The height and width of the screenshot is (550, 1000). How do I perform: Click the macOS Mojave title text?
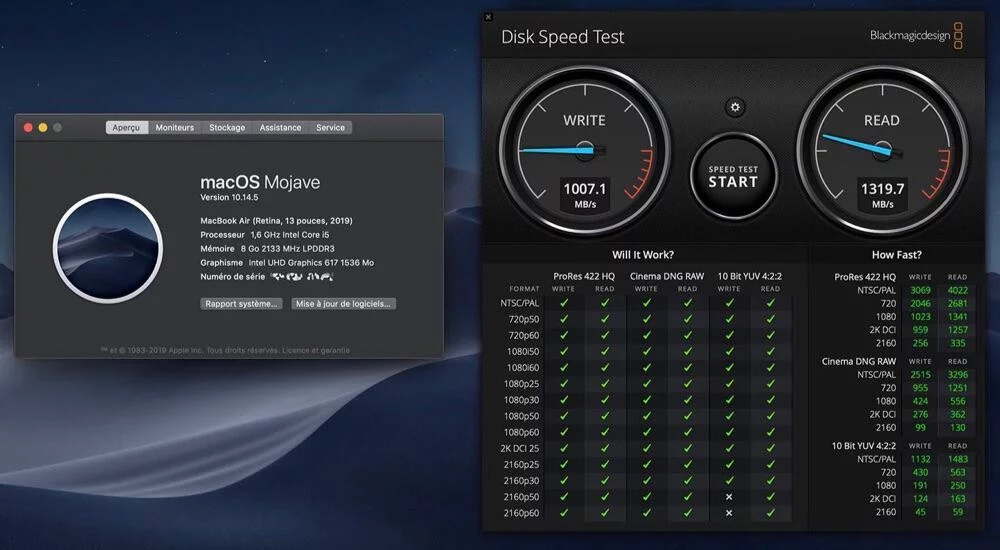[260, 182]
